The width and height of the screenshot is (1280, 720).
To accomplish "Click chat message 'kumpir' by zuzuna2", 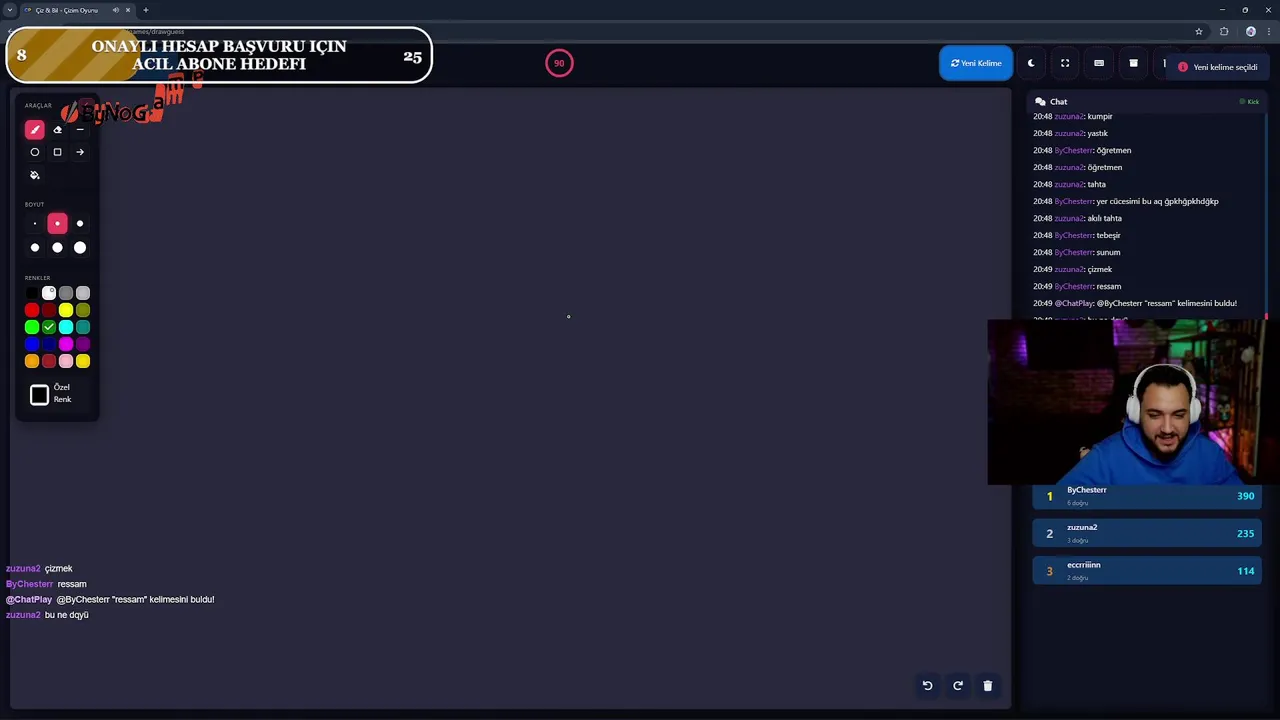I will click(x=1072, y=116).
